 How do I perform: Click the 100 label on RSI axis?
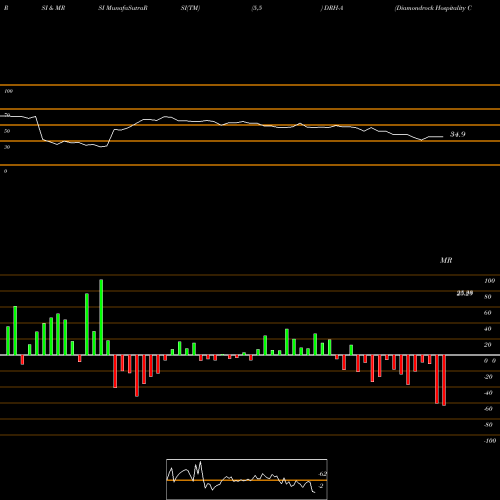click(8, 91)
